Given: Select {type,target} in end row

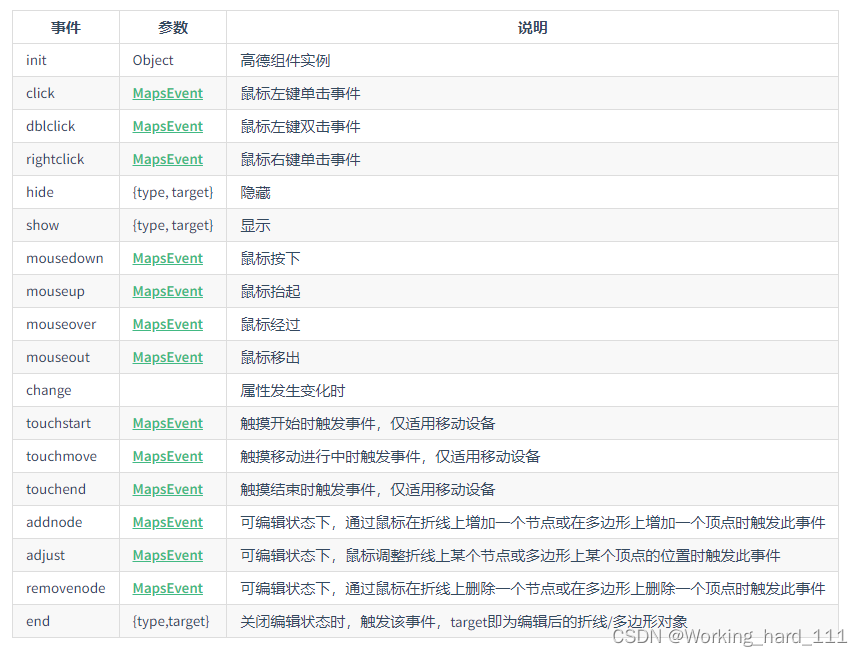Looking at the screenshot, I should pyautogui.click(x=171, y=622).
